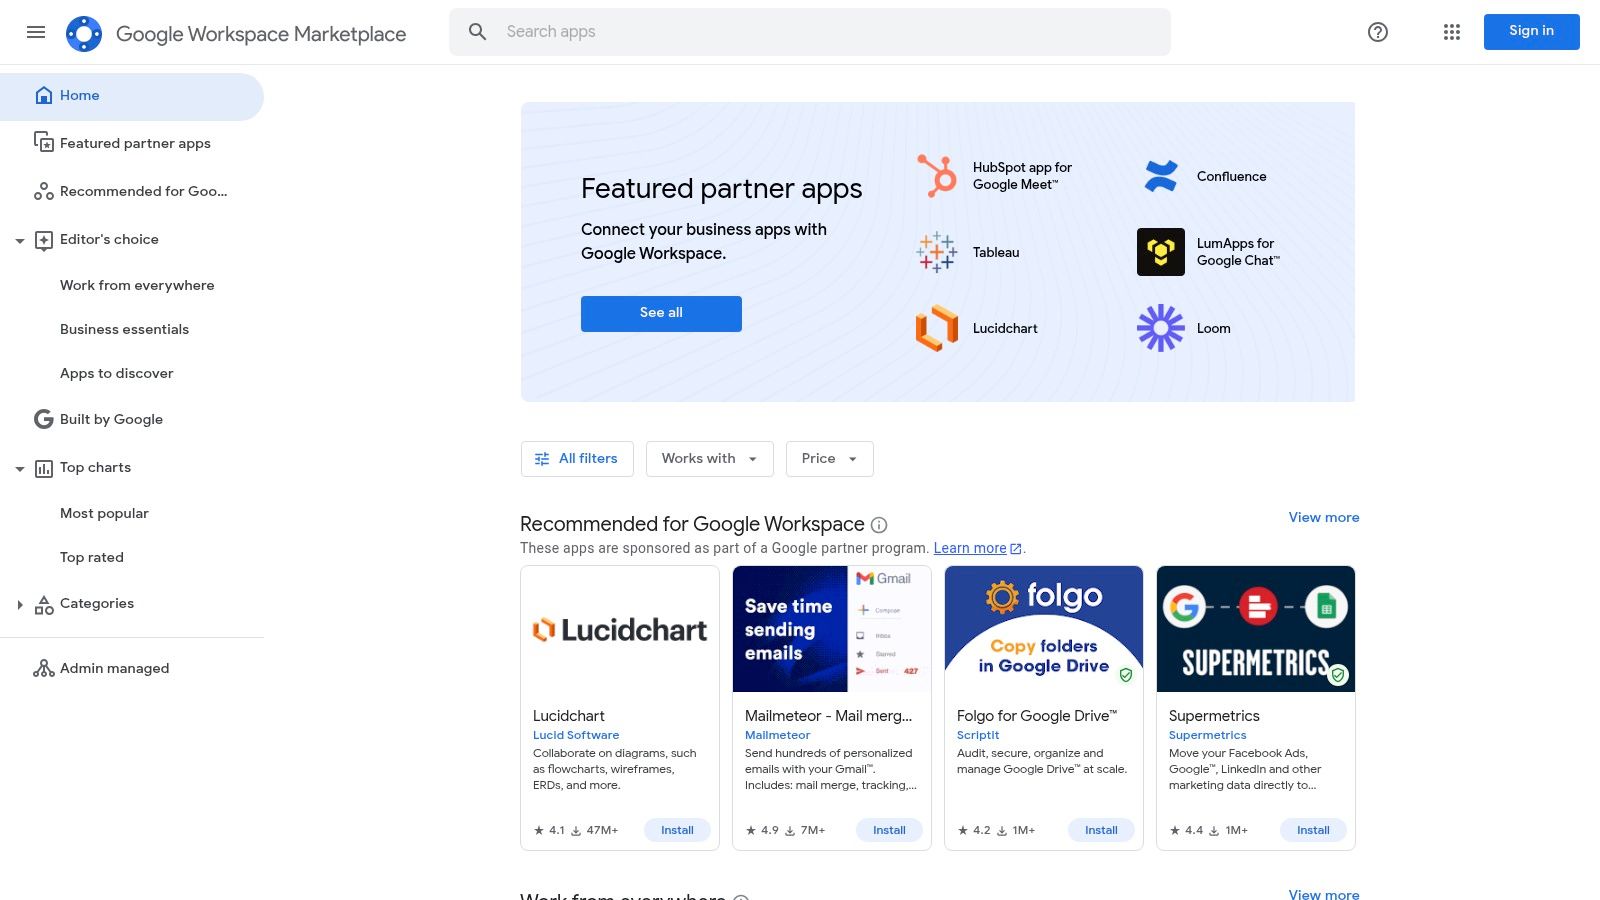Toggle the navigation hamburger menu
This screenshot has width=1600, height=900.
tap(36, 32)
